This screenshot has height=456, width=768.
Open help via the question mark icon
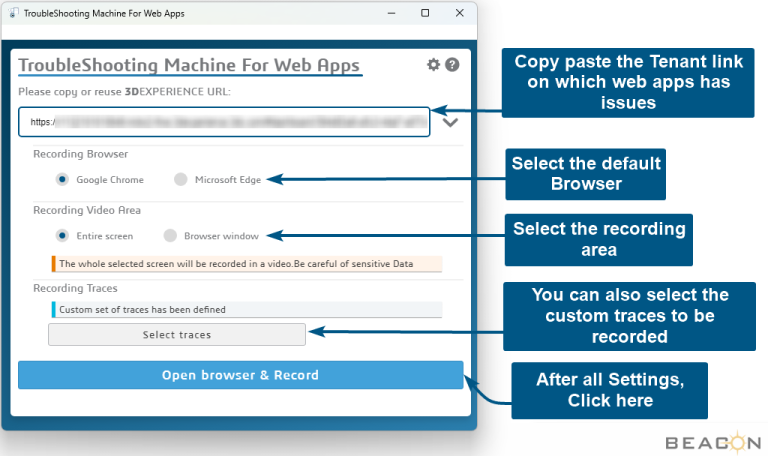point(452,65)
